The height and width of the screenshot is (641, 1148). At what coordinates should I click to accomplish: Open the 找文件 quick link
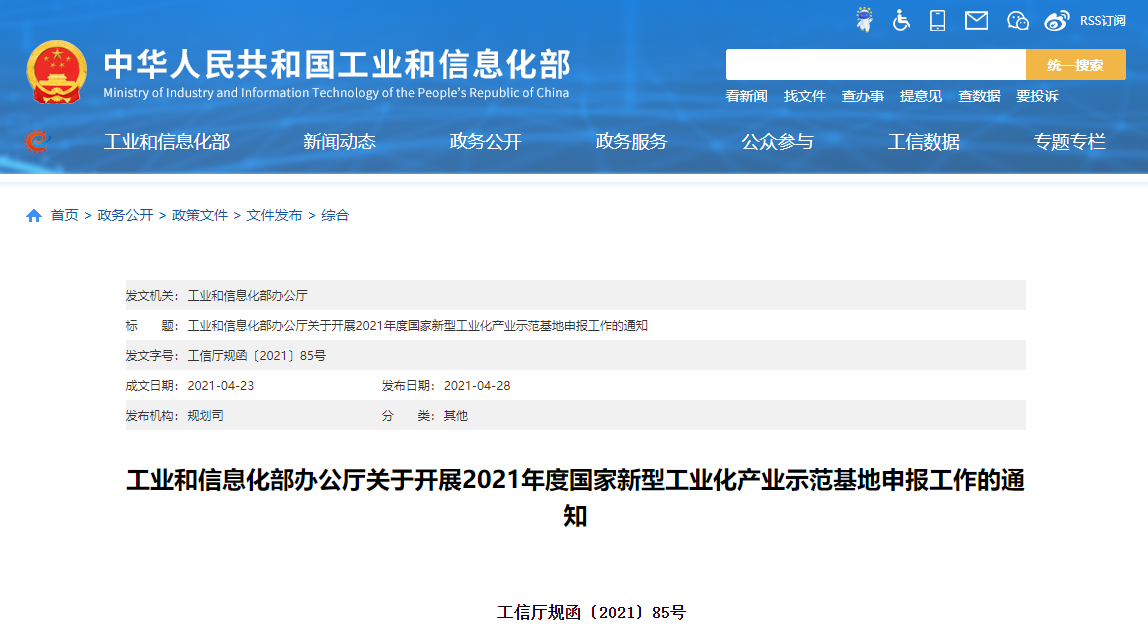804,96
